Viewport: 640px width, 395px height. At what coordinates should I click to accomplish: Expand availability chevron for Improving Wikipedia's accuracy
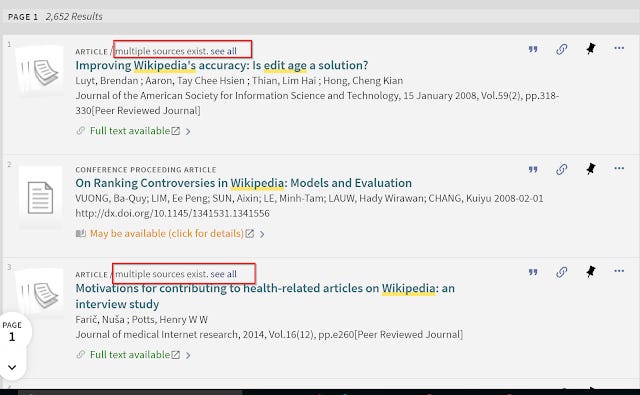pyautogui.click(x=188, y=131)
